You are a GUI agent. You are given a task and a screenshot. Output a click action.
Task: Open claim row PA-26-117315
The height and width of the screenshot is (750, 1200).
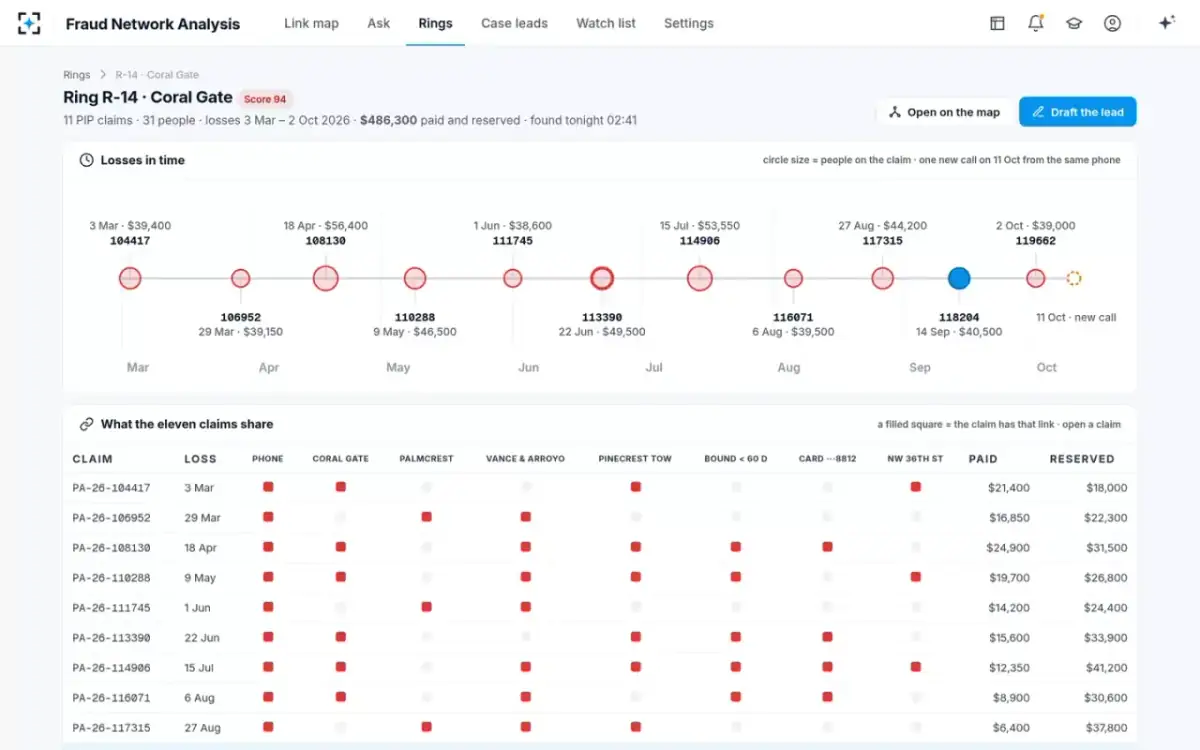click(x=600, y=728)
